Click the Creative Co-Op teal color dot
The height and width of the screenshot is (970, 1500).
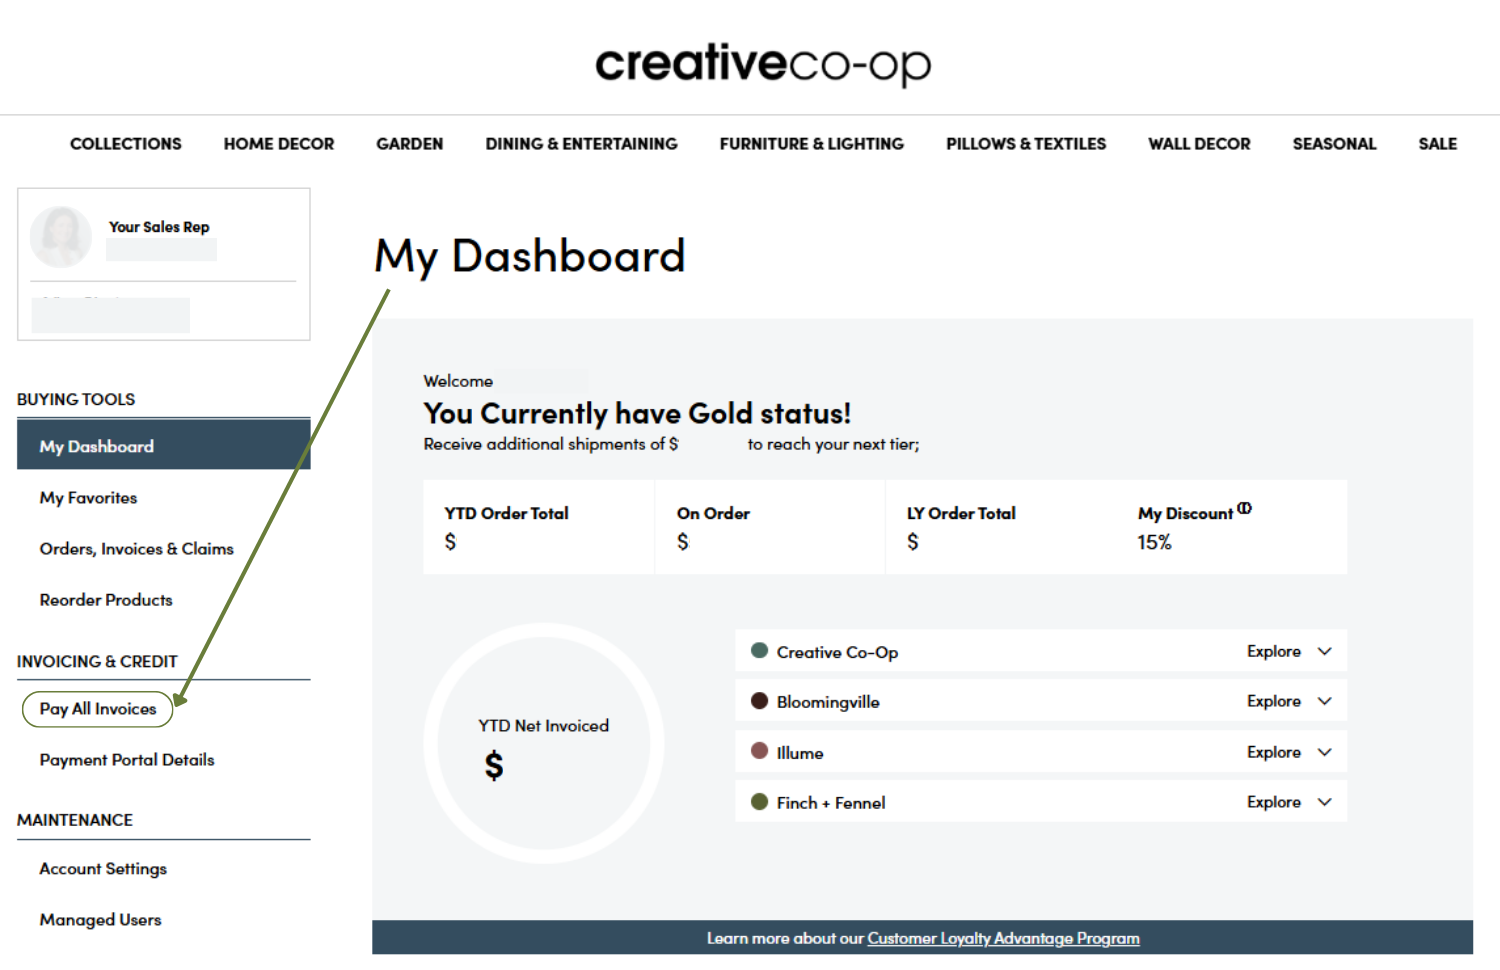tap(759, 651)
